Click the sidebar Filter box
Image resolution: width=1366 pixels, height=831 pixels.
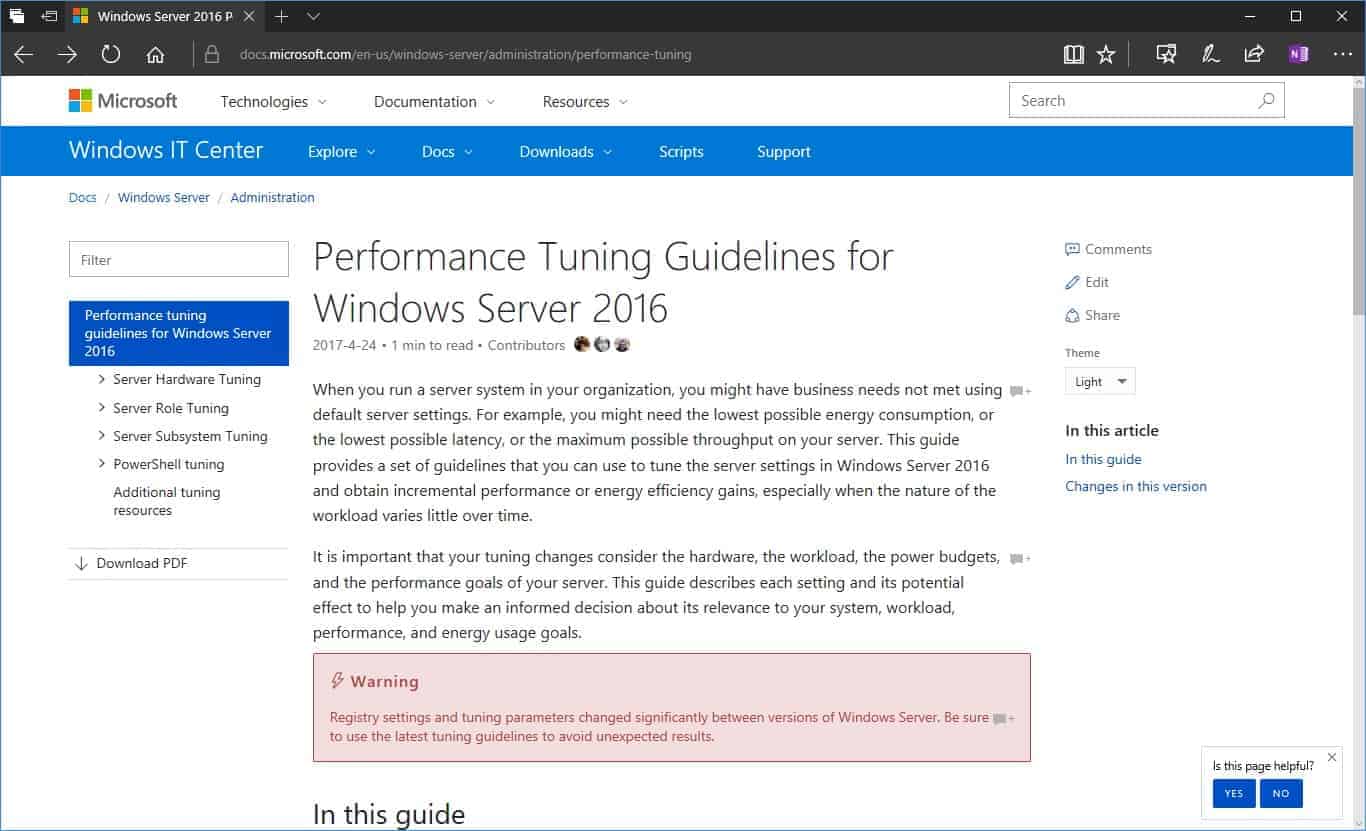(179, 259)
